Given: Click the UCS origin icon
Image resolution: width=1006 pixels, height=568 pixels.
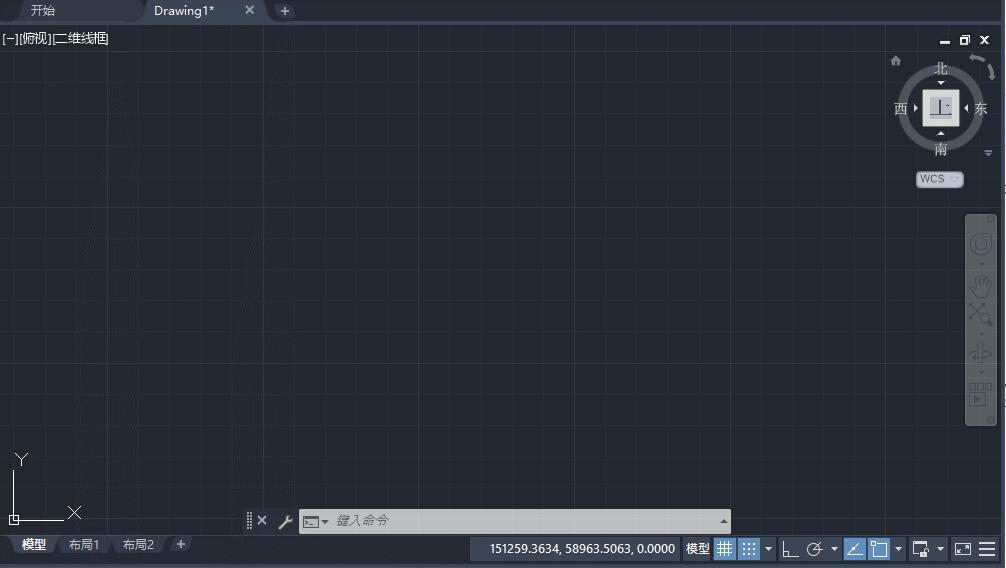Looking at the screenshot, I should [14, 519].
